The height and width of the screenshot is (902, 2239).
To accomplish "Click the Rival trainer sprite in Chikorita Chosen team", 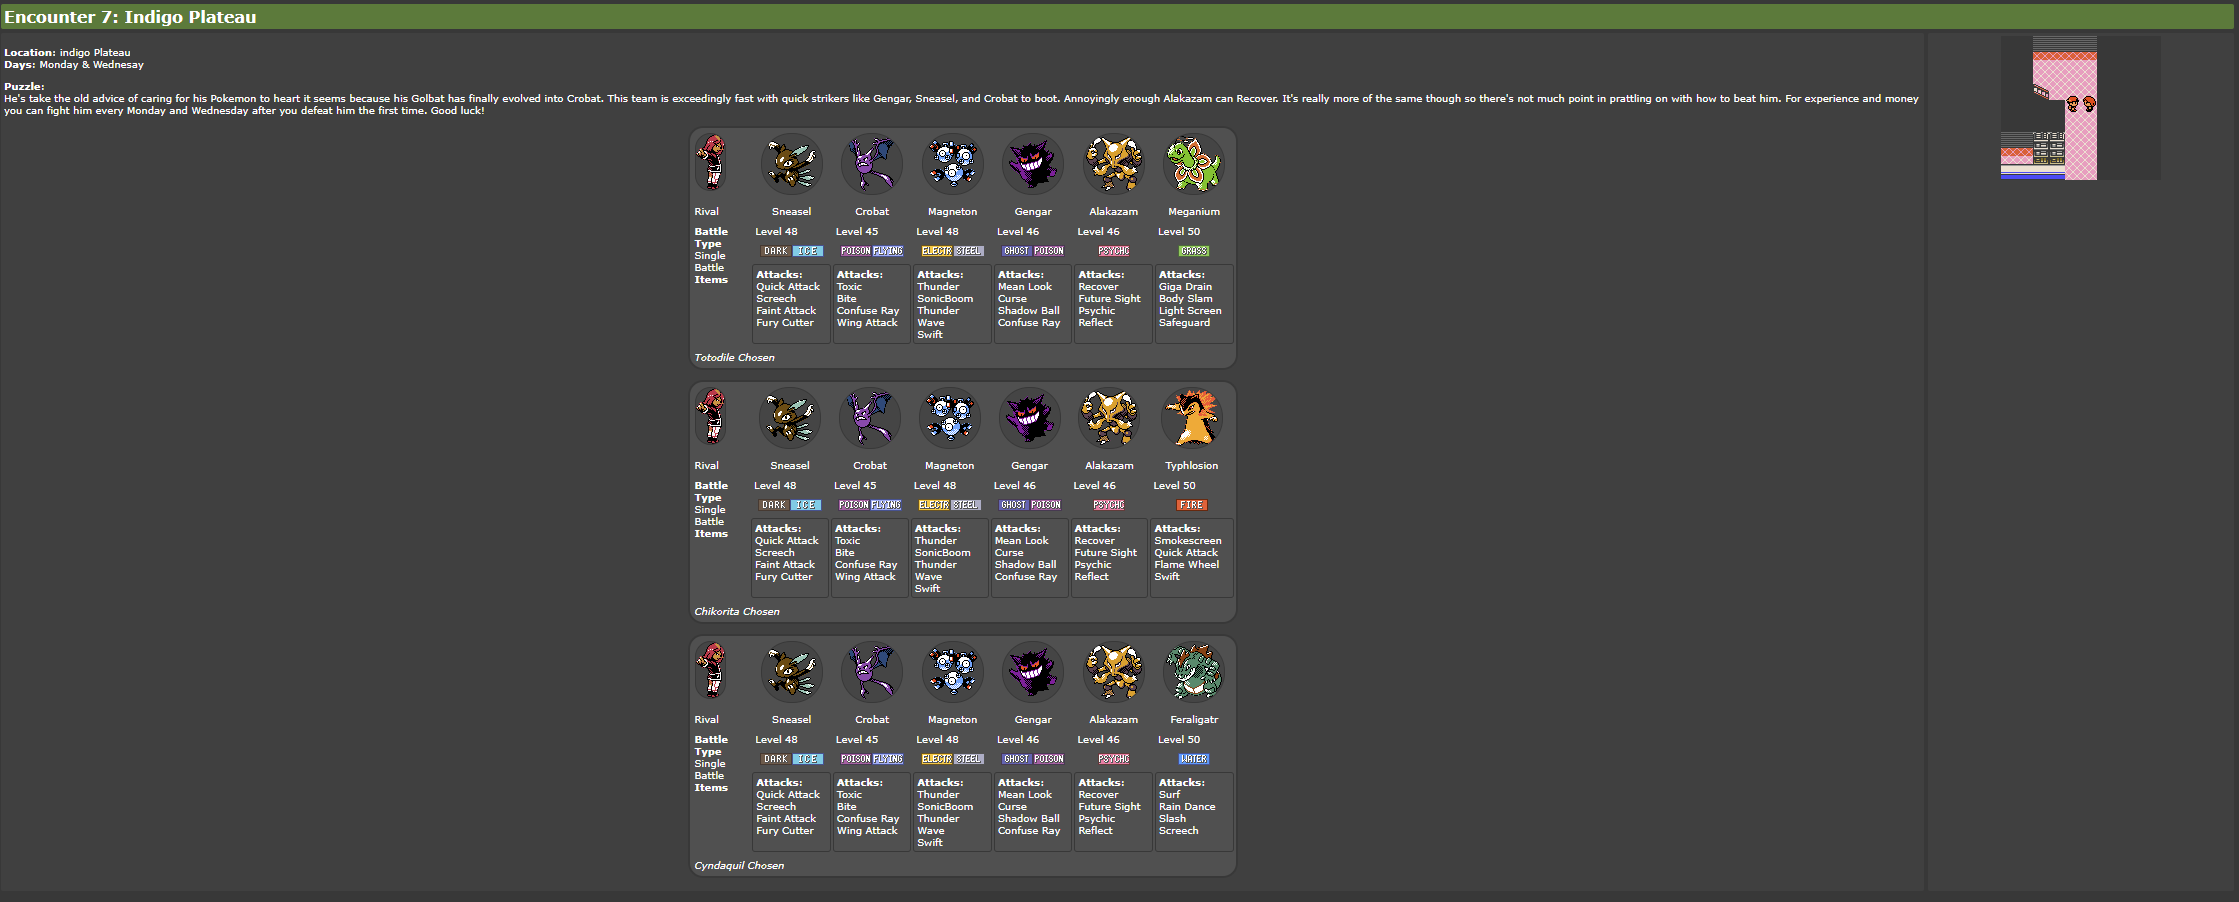I will coord(711,417).
